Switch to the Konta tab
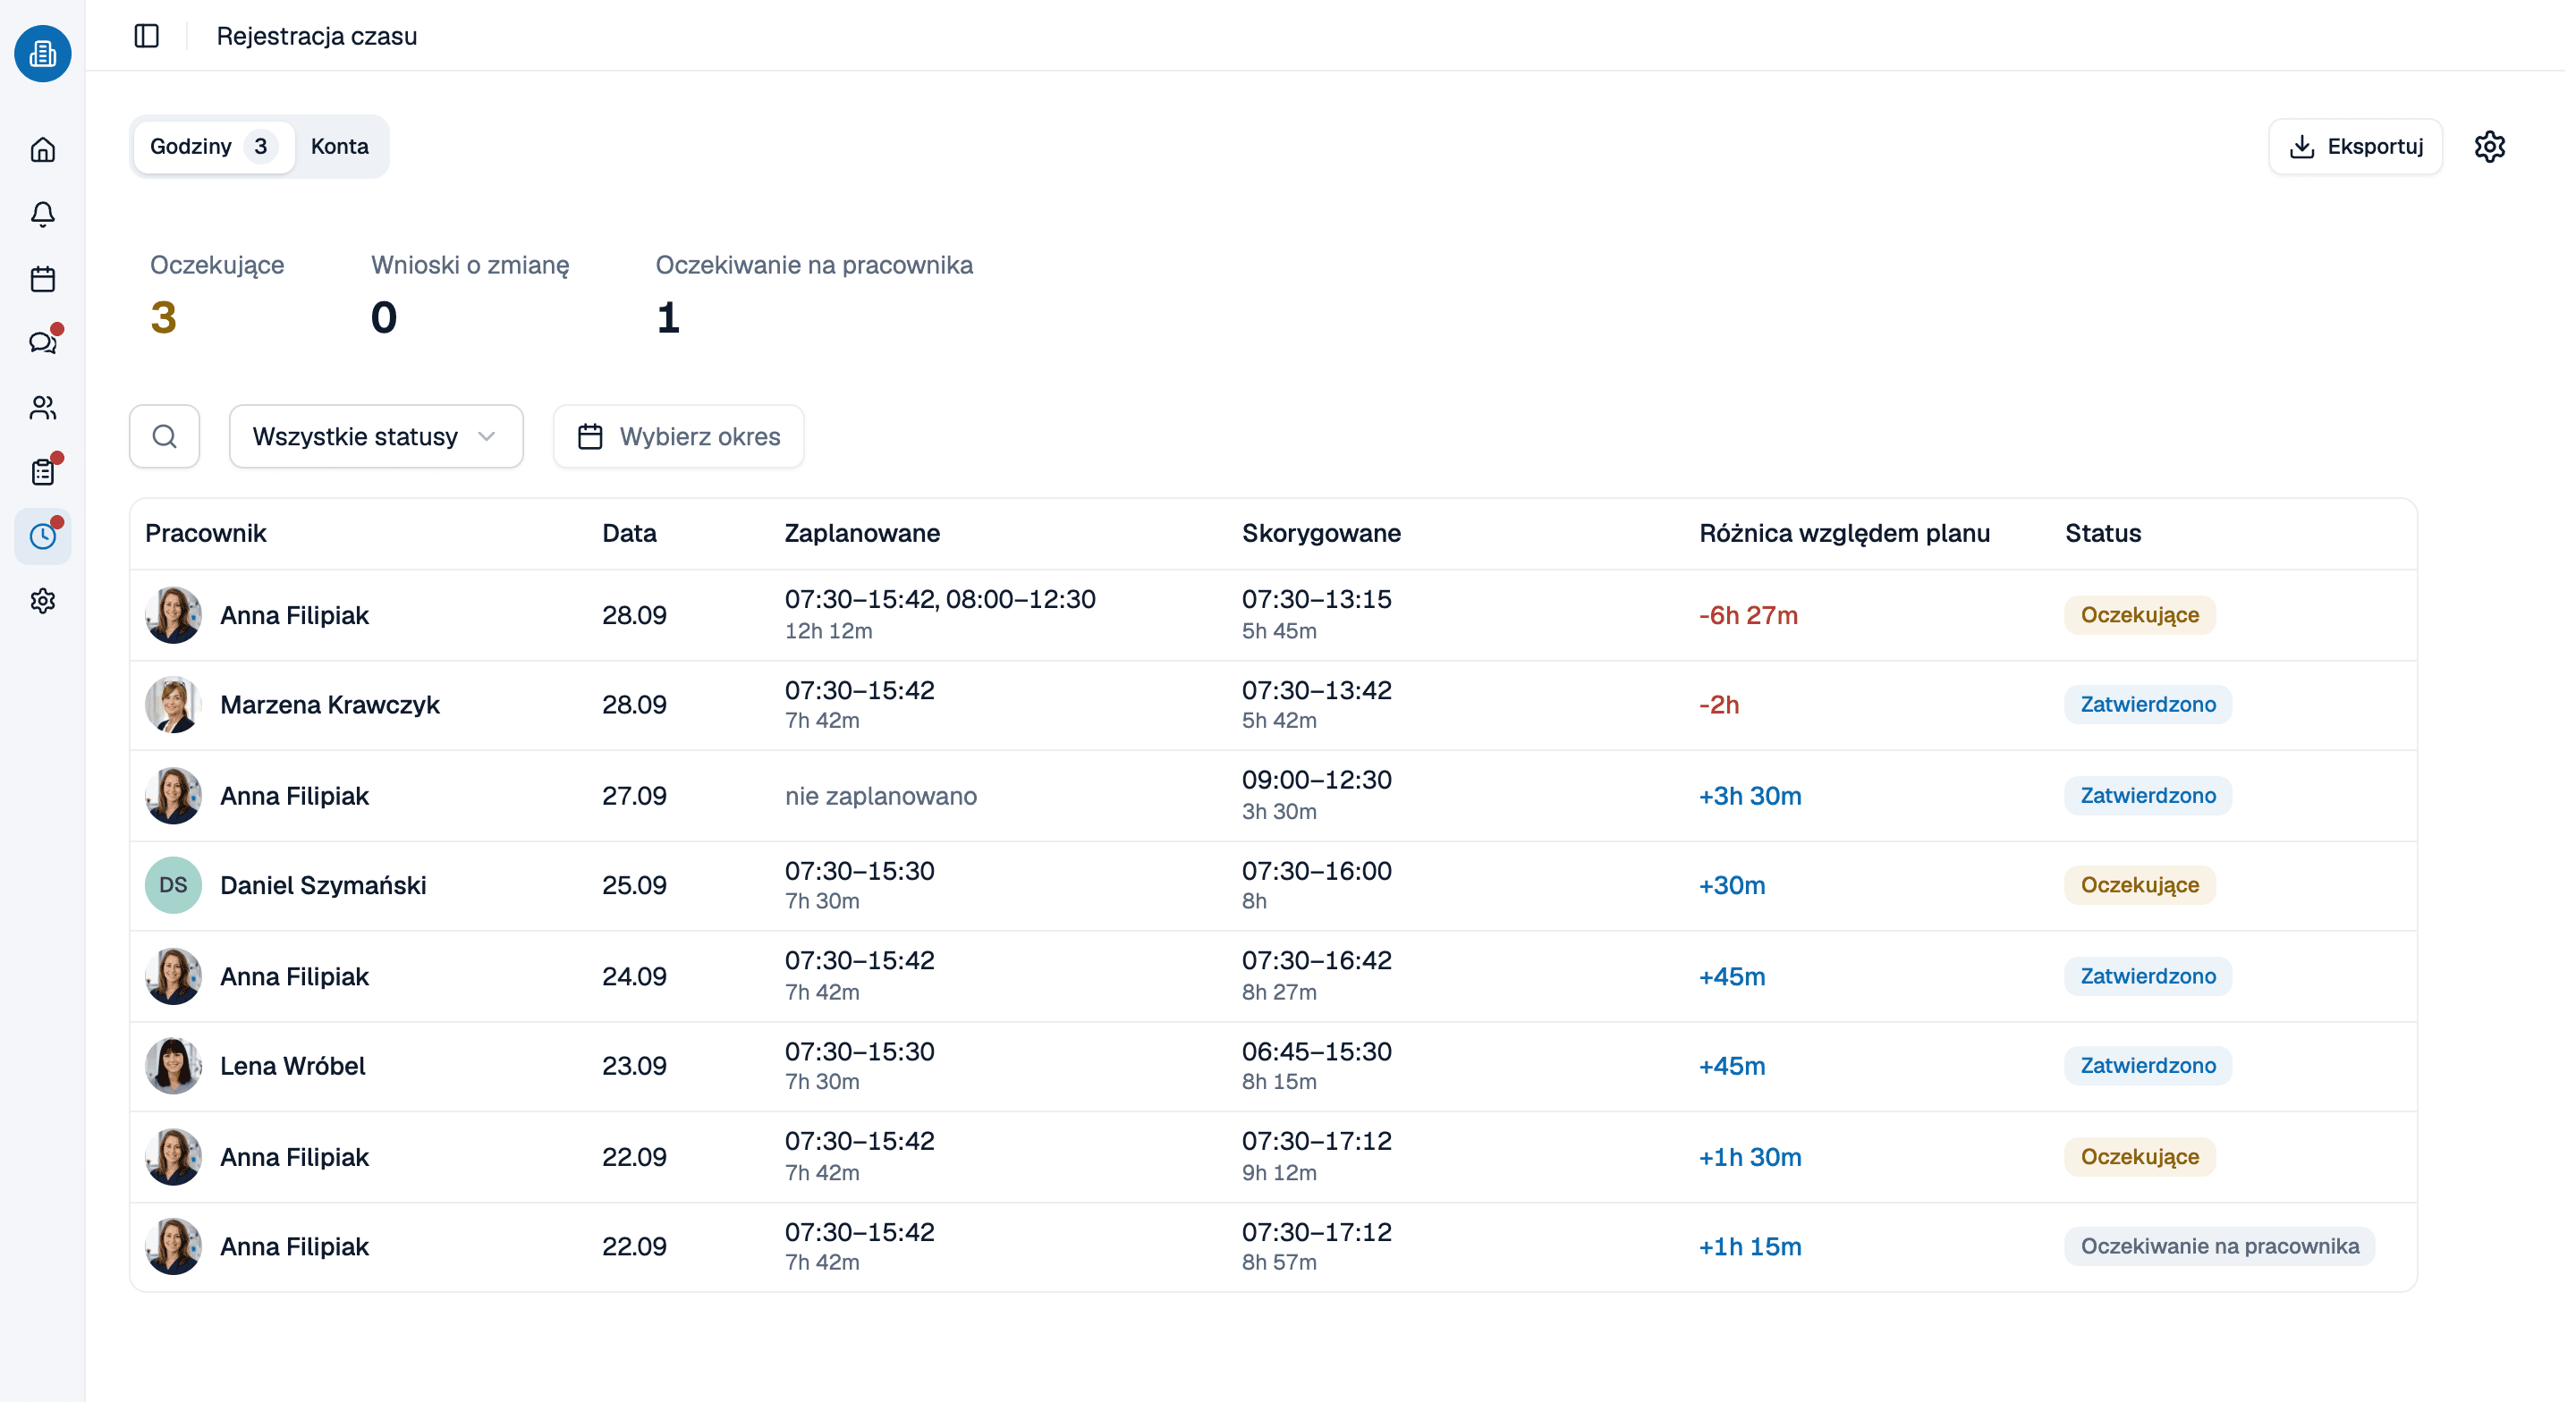2576x1402 pixels. pos(339,146)
